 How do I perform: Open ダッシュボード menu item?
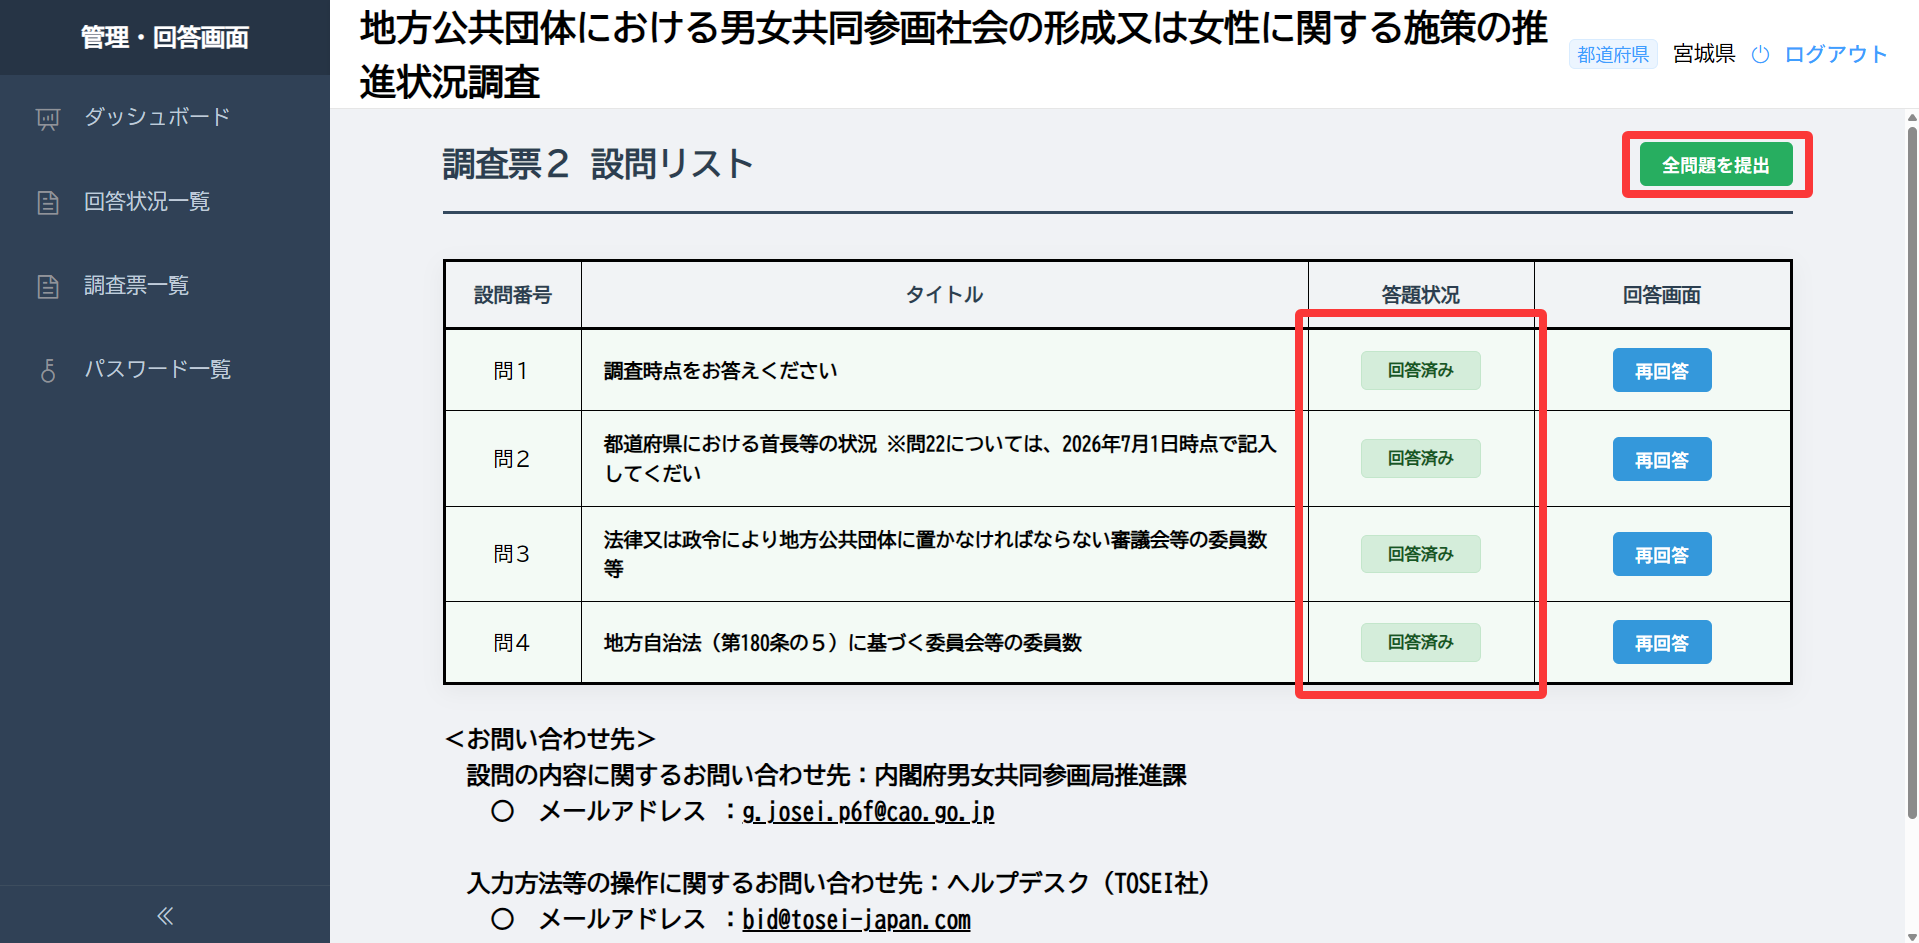point(165,117)
